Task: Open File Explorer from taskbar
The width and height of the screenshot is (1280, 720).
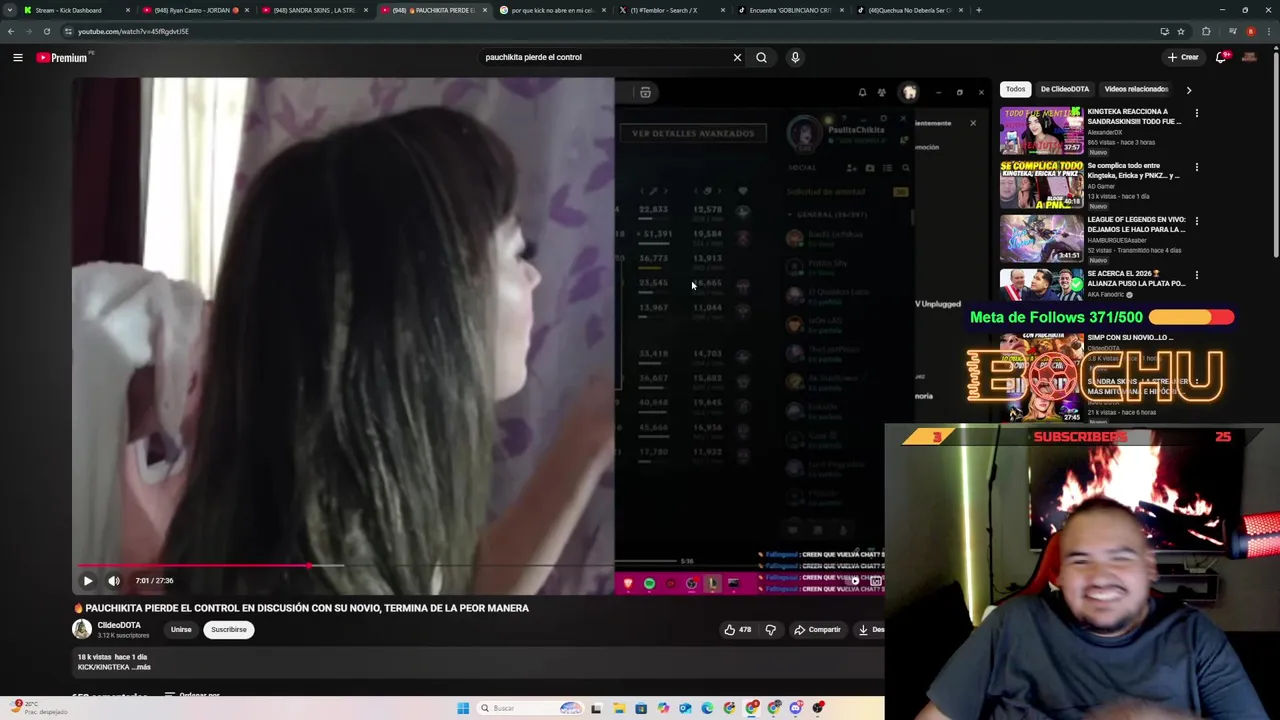Action: click(619, 708)
